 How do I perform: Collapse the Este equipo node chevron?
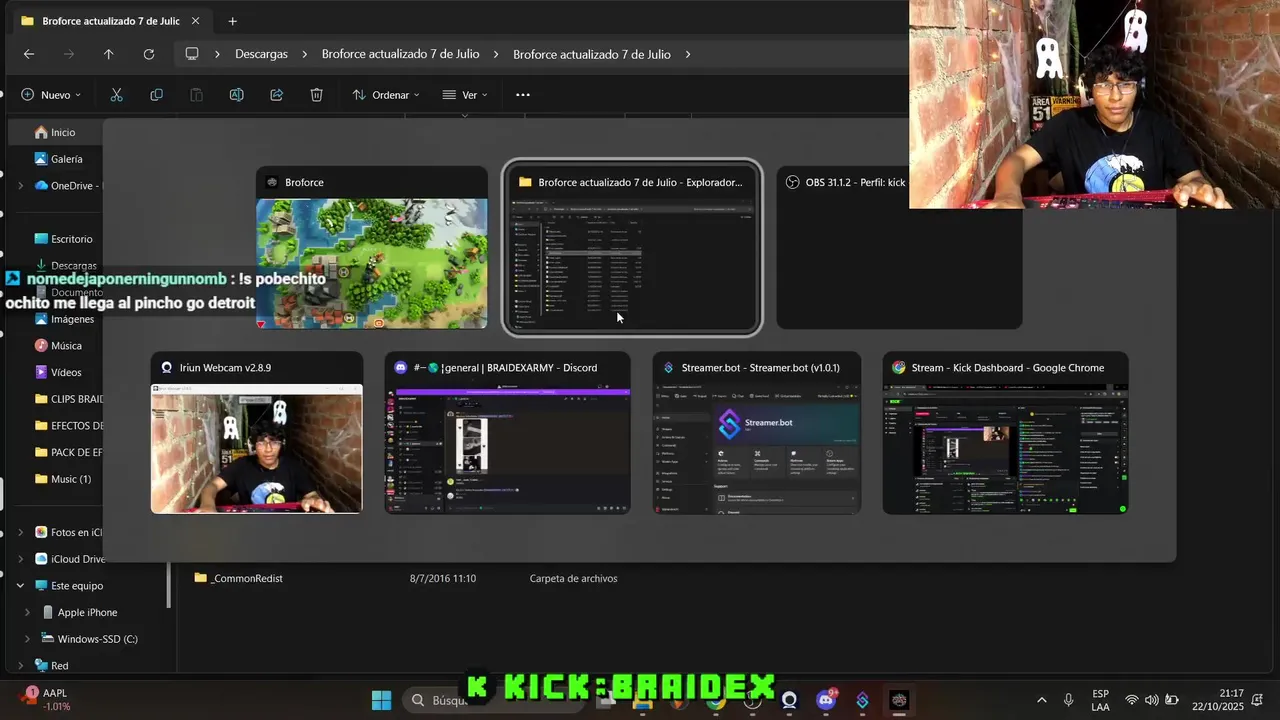[20, 586]
